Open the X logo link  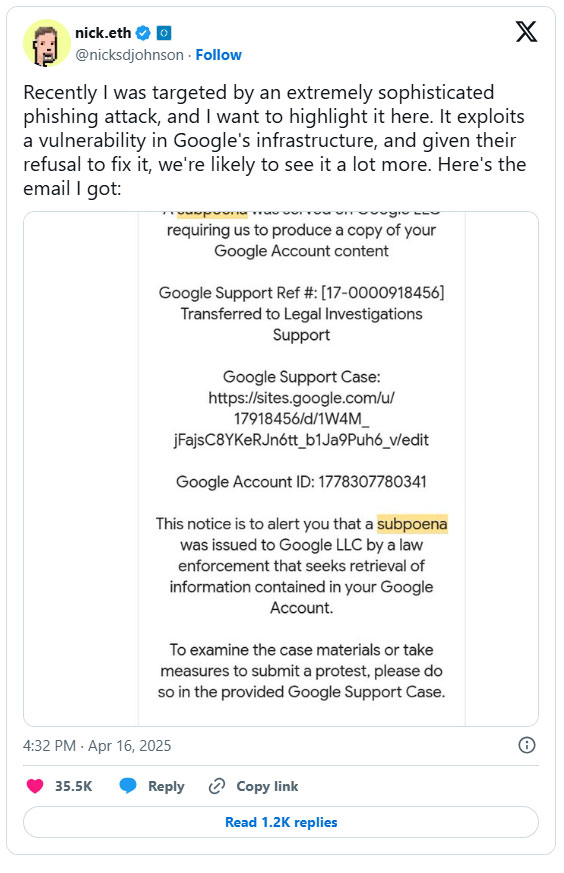click(x=526, y=32)
